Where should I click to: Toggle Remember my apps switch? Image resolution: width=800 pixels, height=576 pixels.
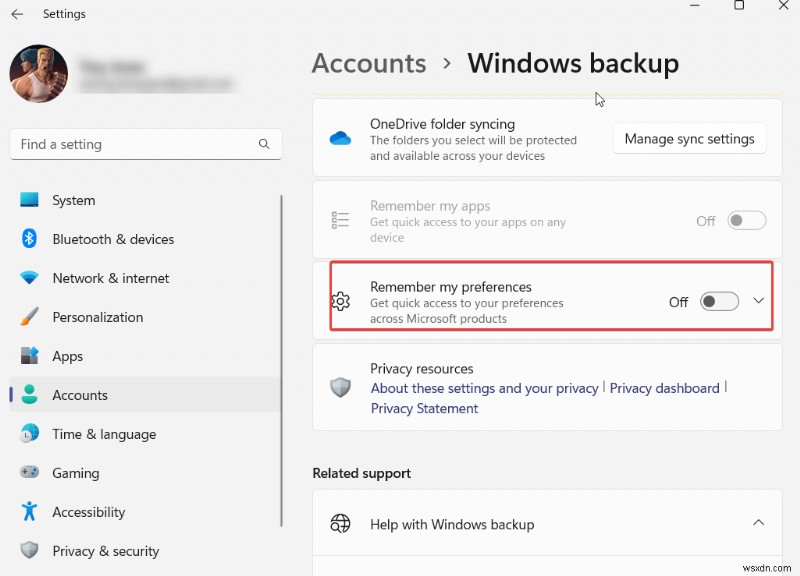coord(746,220)
